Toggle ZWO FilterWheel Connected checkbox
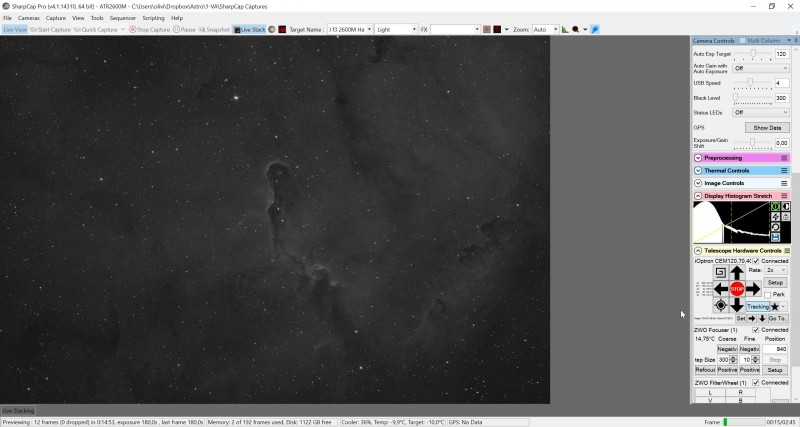The image size is (800, 427). 756,383
